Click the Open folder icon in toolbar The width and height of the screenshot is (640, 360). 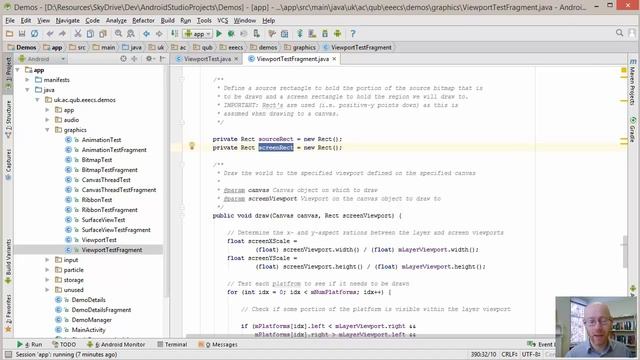click(x=9, y=34)
